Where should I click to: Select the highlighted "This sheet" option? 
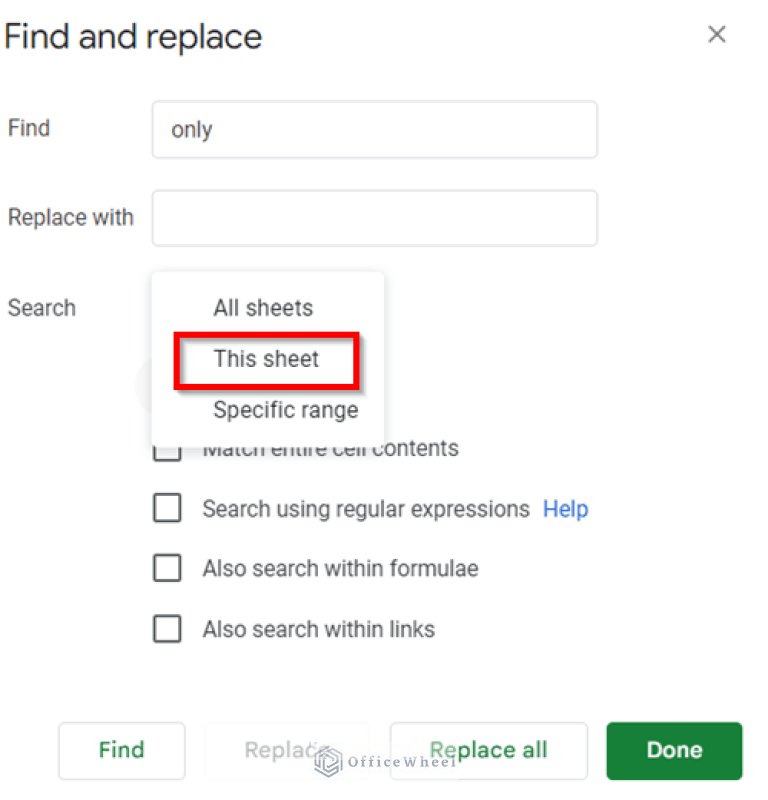pyautogui.click(x=265, y=359)
